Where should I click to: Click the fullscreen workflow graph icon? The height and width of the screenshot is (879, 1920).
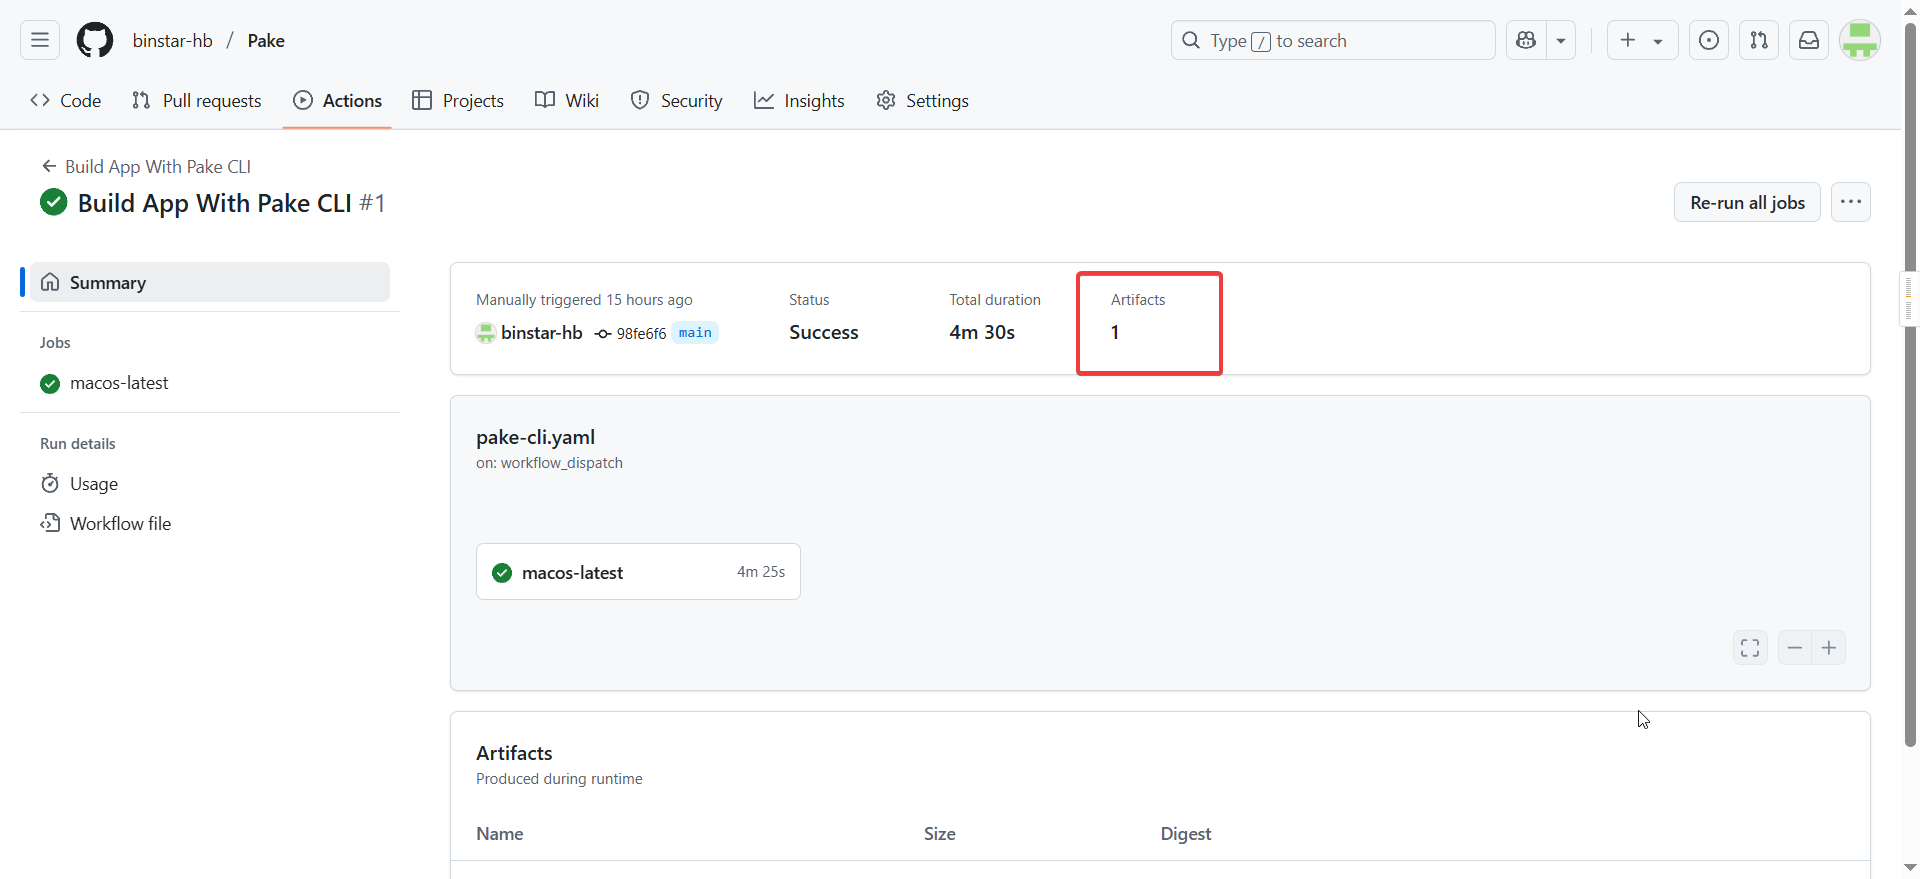[x=1750, y=648]
